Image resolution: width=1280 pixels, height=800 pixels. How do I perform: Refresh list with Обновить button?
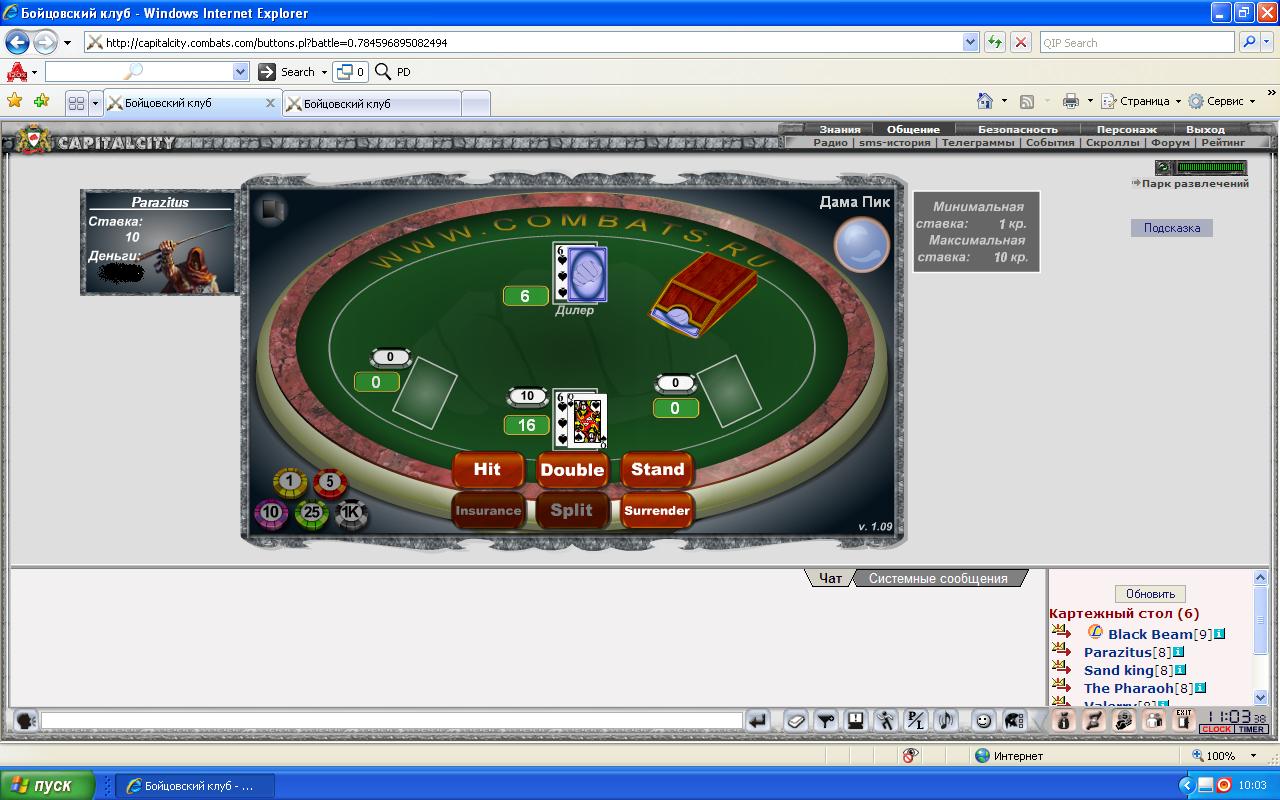1150,593
